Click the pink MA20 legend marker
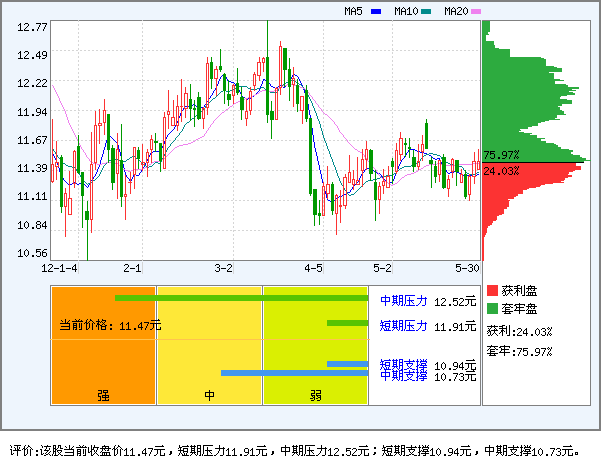The height and width of the screenshot is (456, 601). [476, 12]
